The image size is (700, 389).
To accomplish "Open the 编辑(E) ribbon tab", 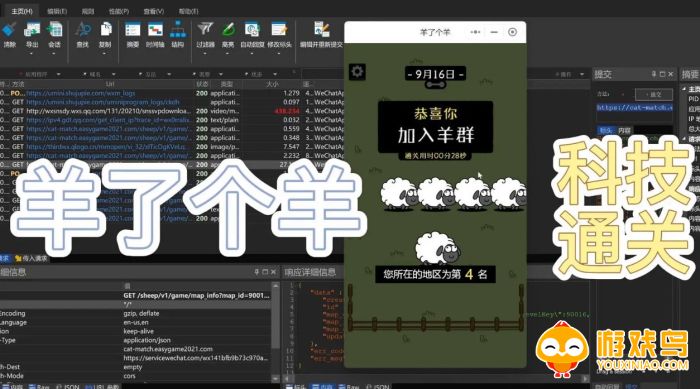I will (x=57, y=11).
